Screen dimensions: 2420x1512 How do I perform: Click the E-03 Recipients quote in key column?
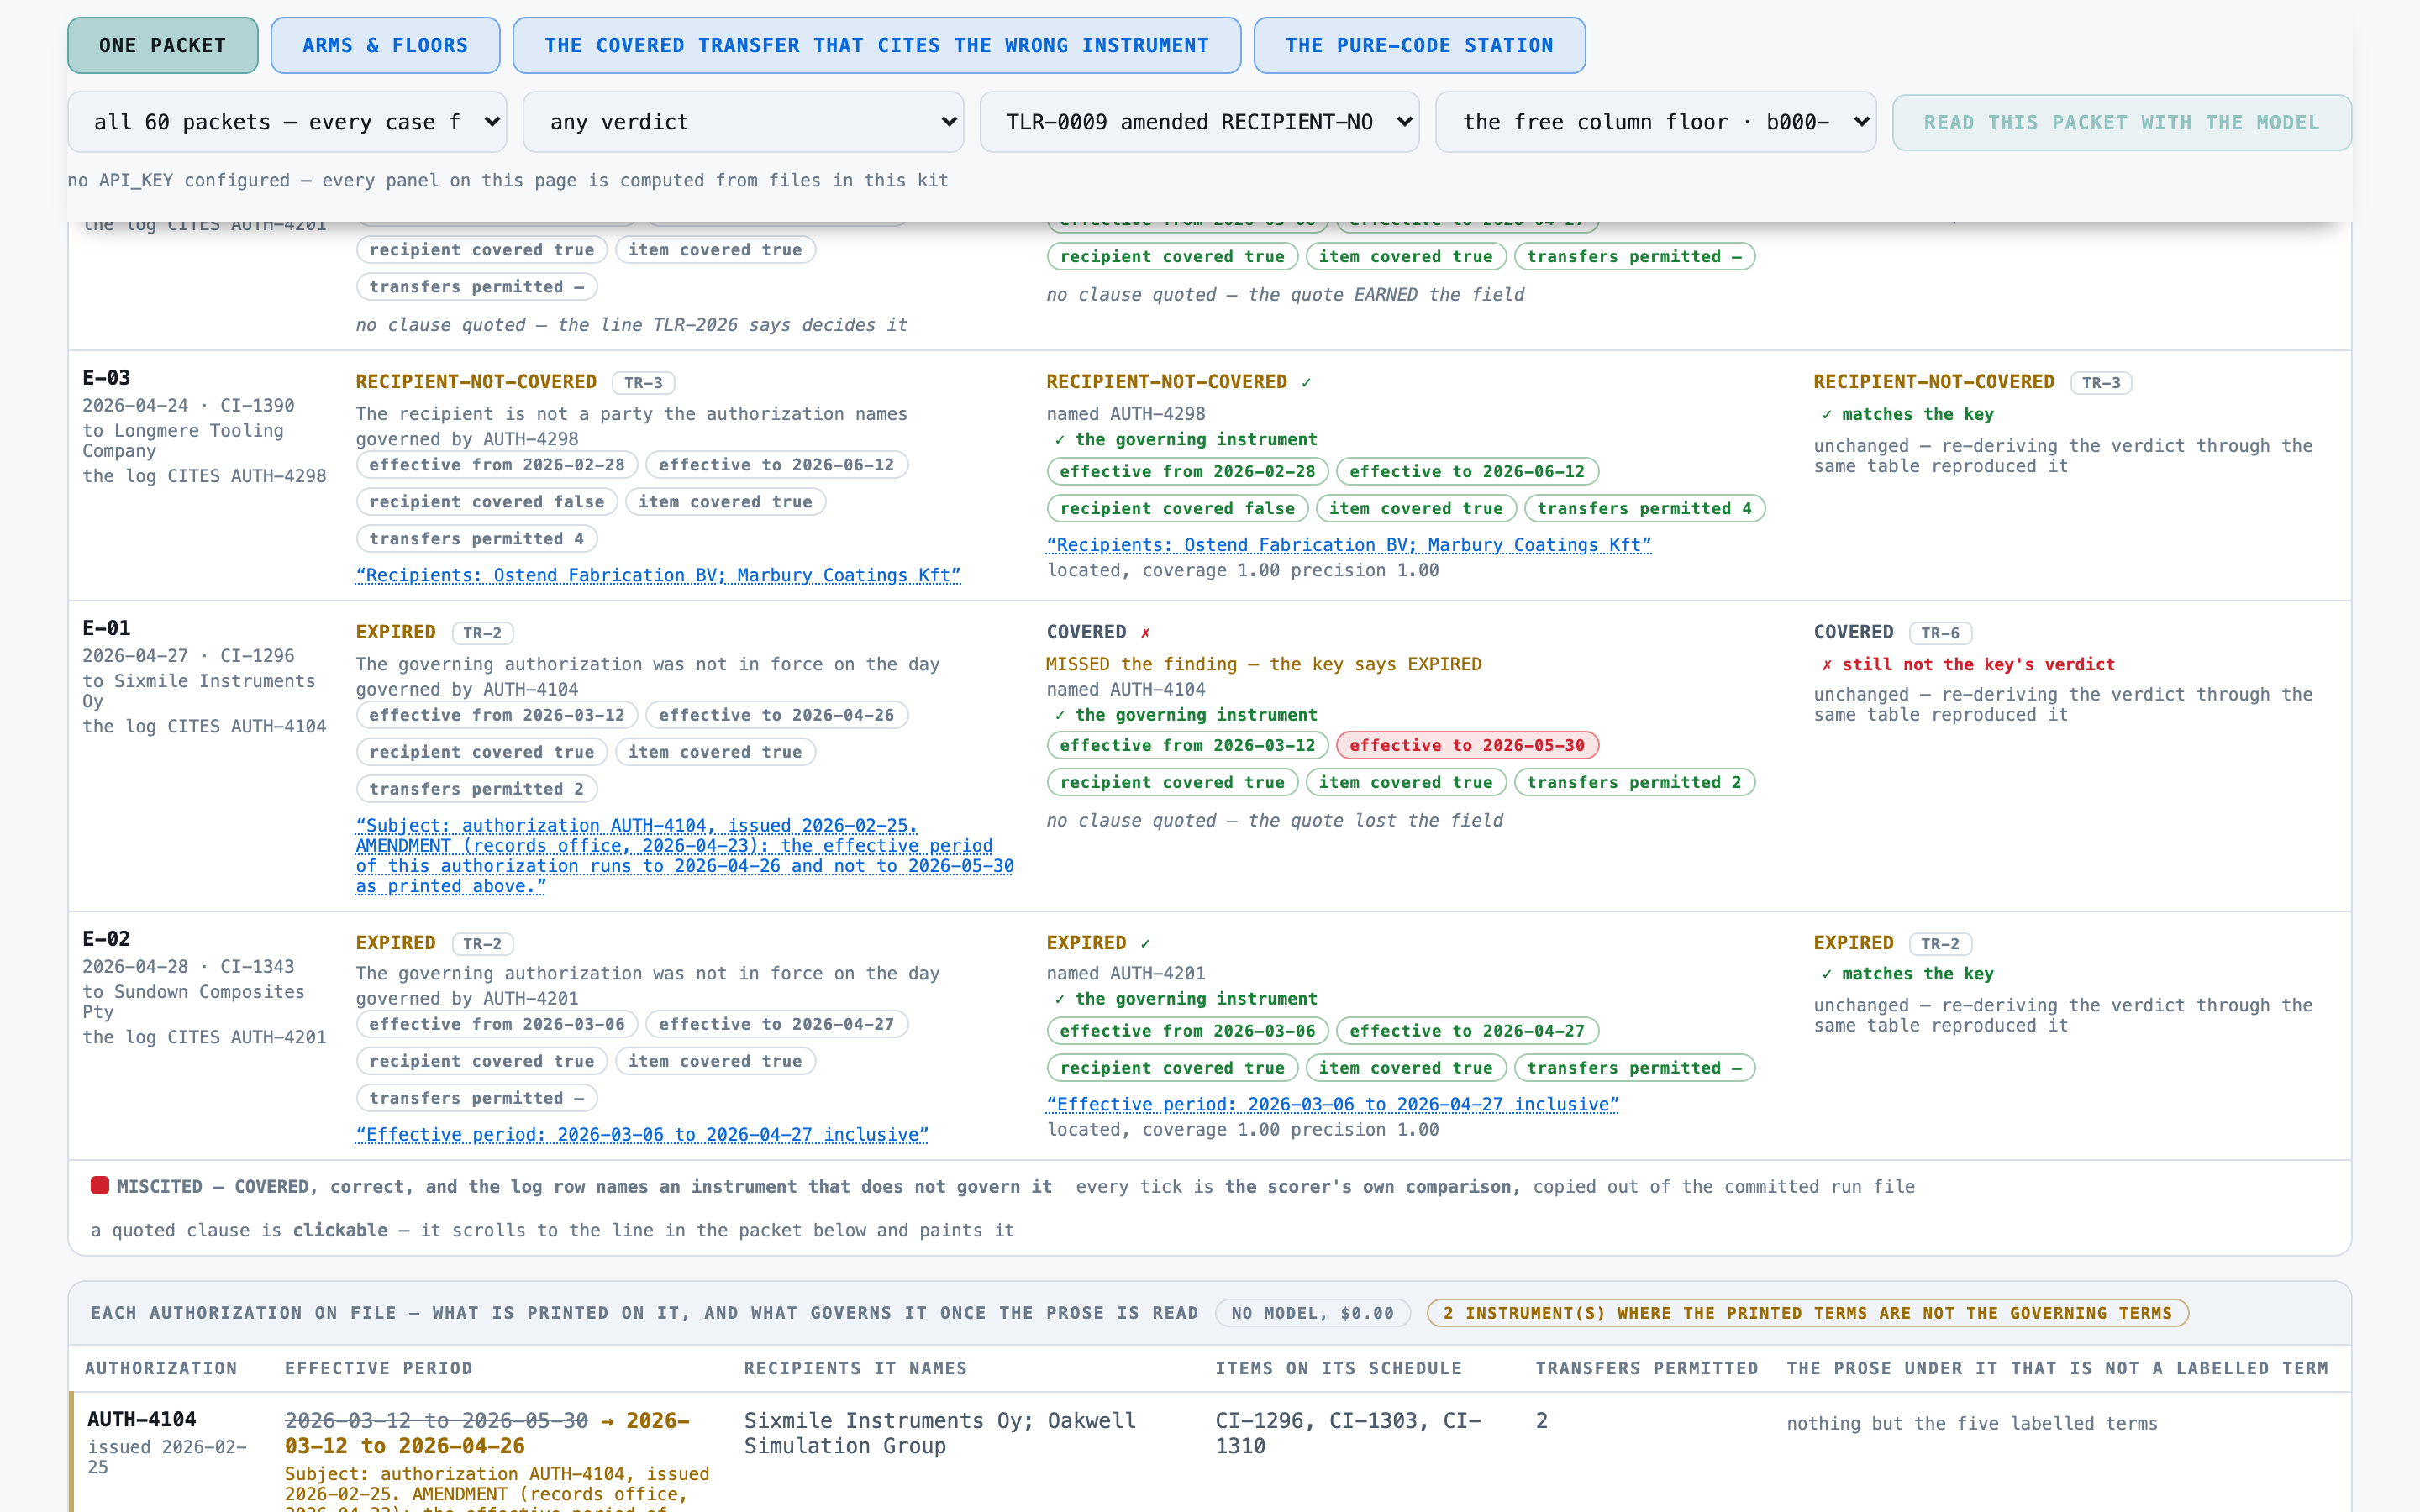point(658,575)
